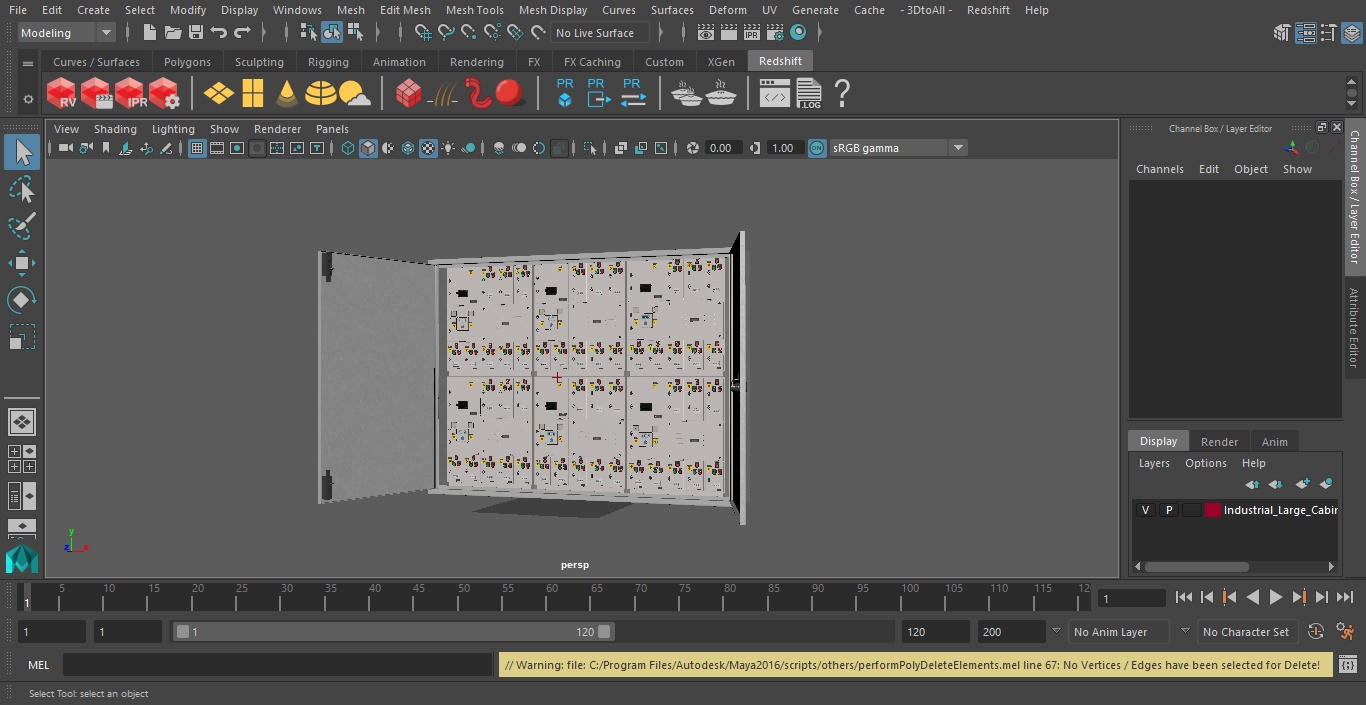1366x705 pixels.
Task: Open Redshift RenderView icon on shelf
Action: click(x=62, y=93)
